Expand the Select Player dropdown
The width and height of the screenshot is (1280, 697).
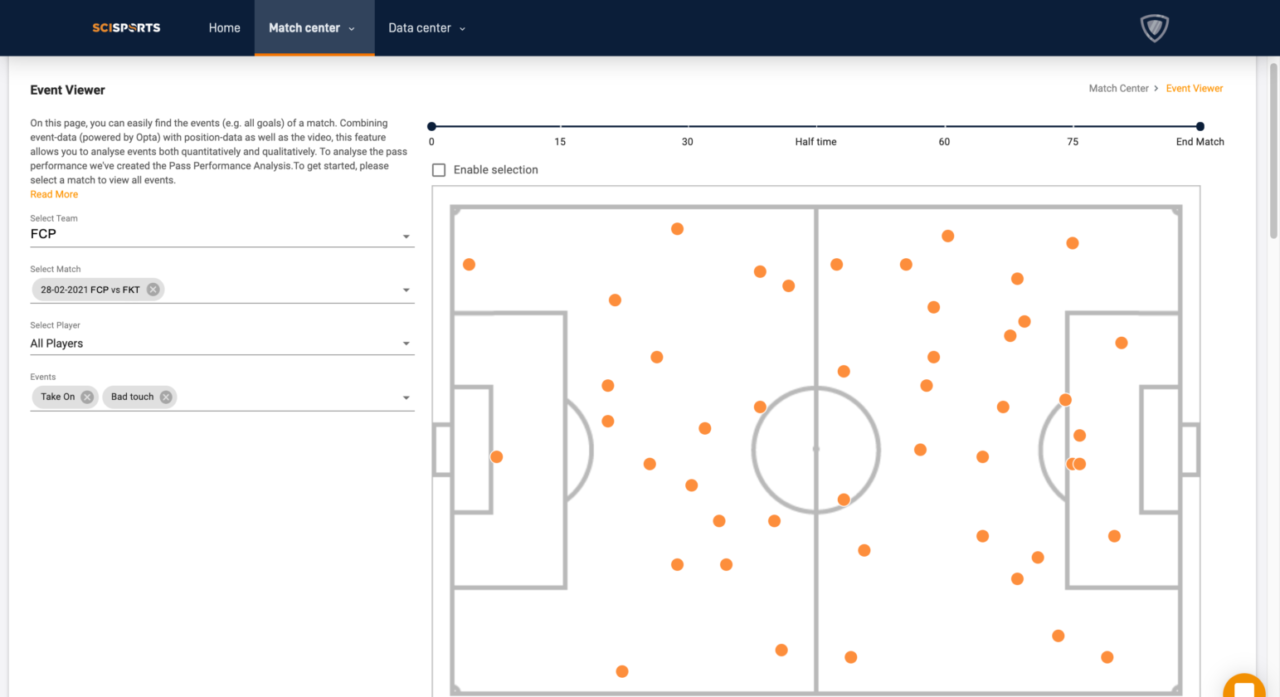point(406,344)
